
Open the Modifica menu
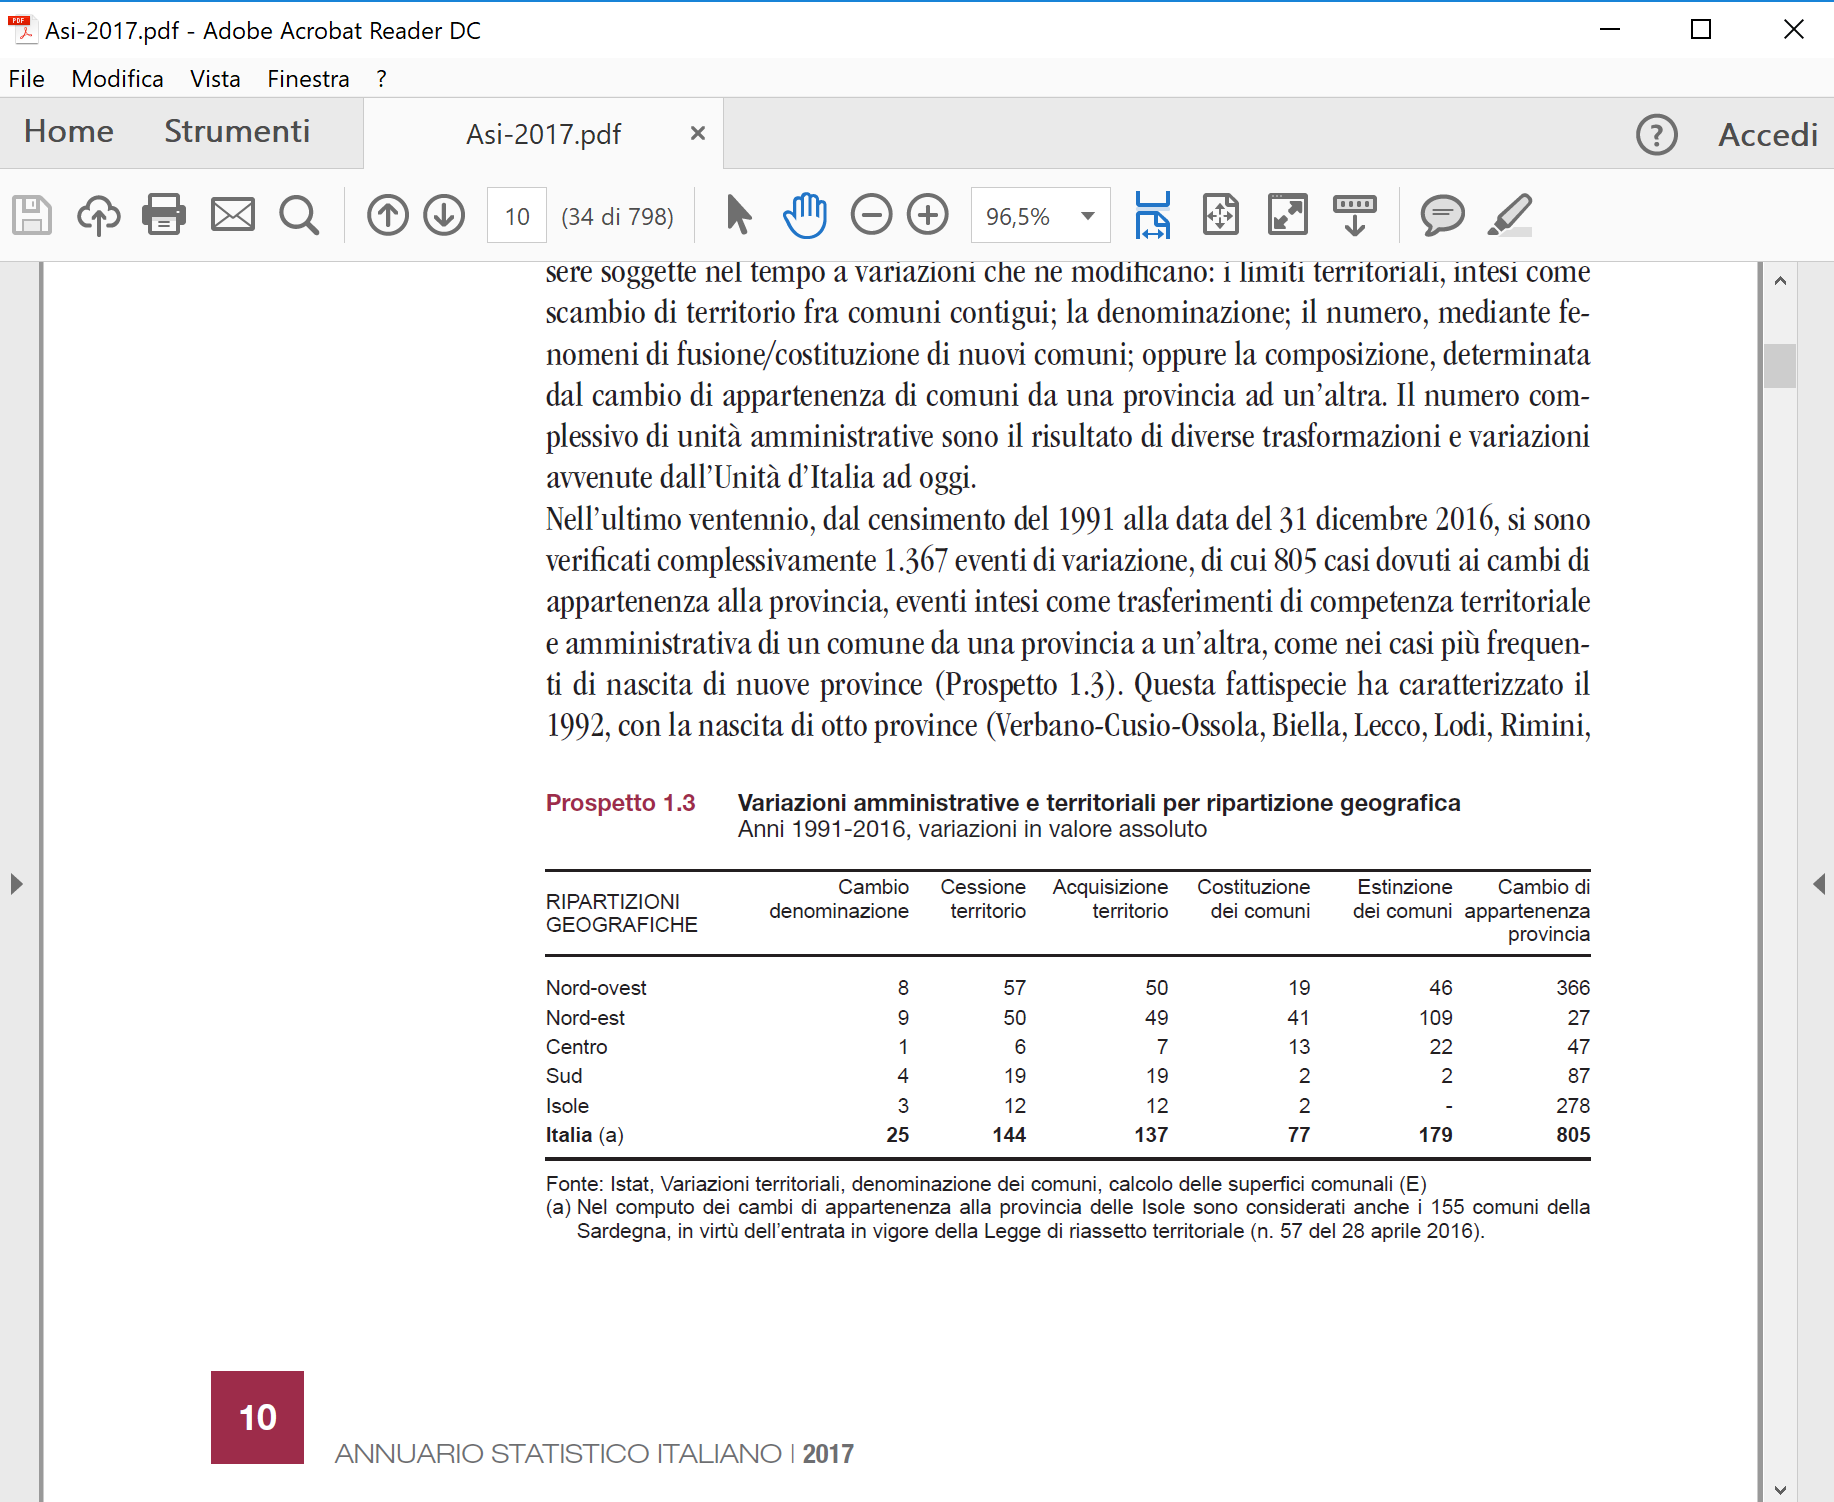pos(117,79)
